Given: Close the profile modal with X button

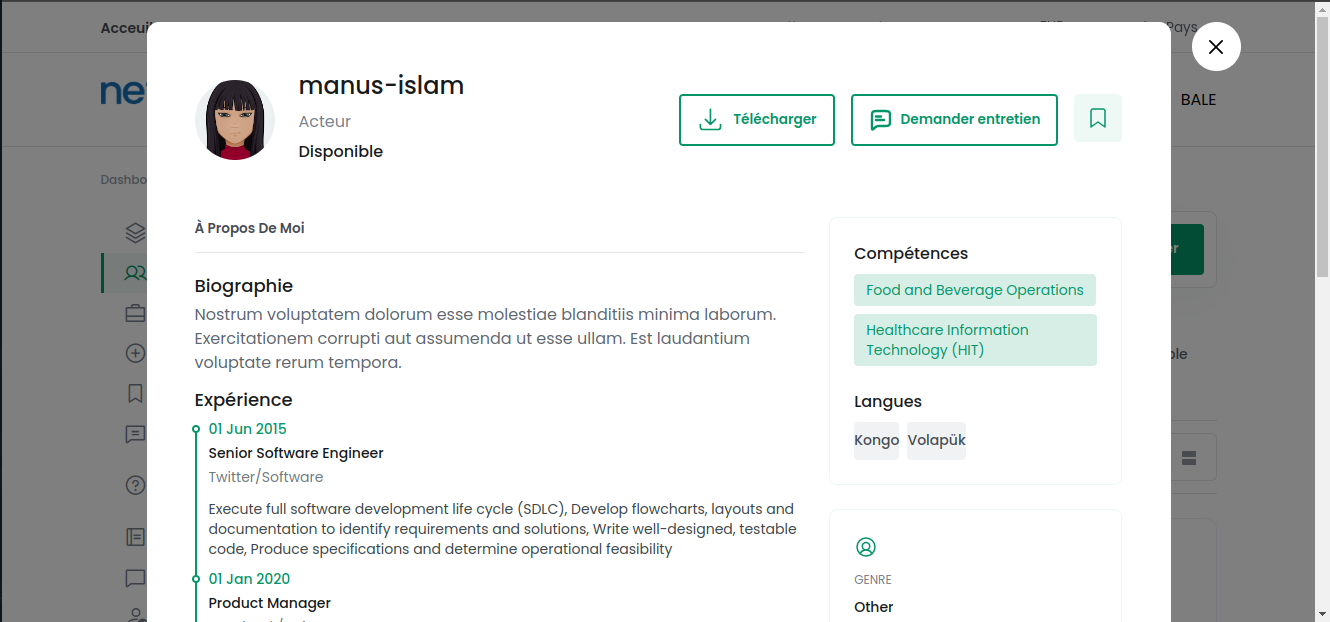Looking at the screenshot, I should pos(1216,47).
